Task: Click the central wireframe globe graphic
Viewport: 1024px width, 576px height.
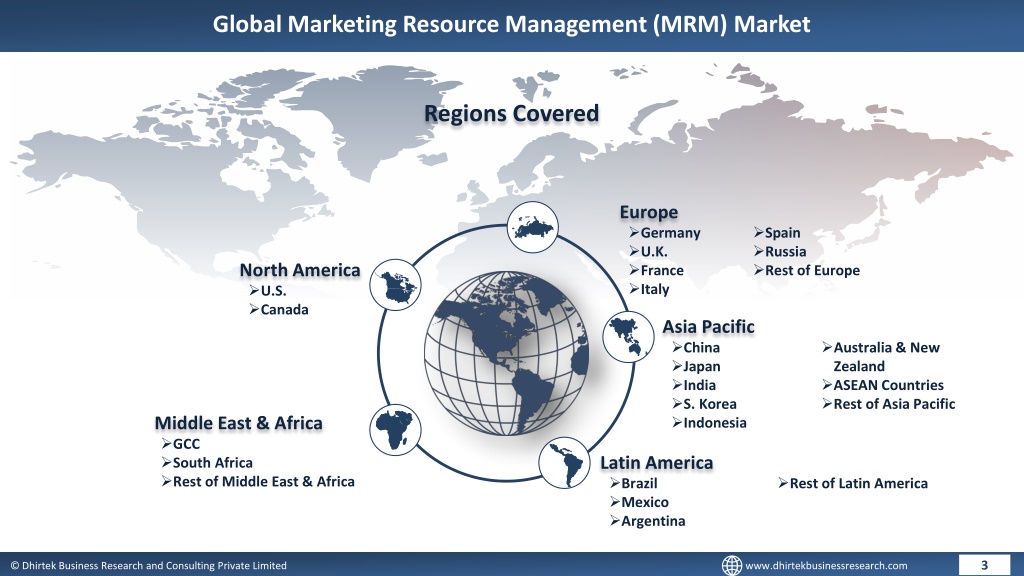Action: (506, 353)
